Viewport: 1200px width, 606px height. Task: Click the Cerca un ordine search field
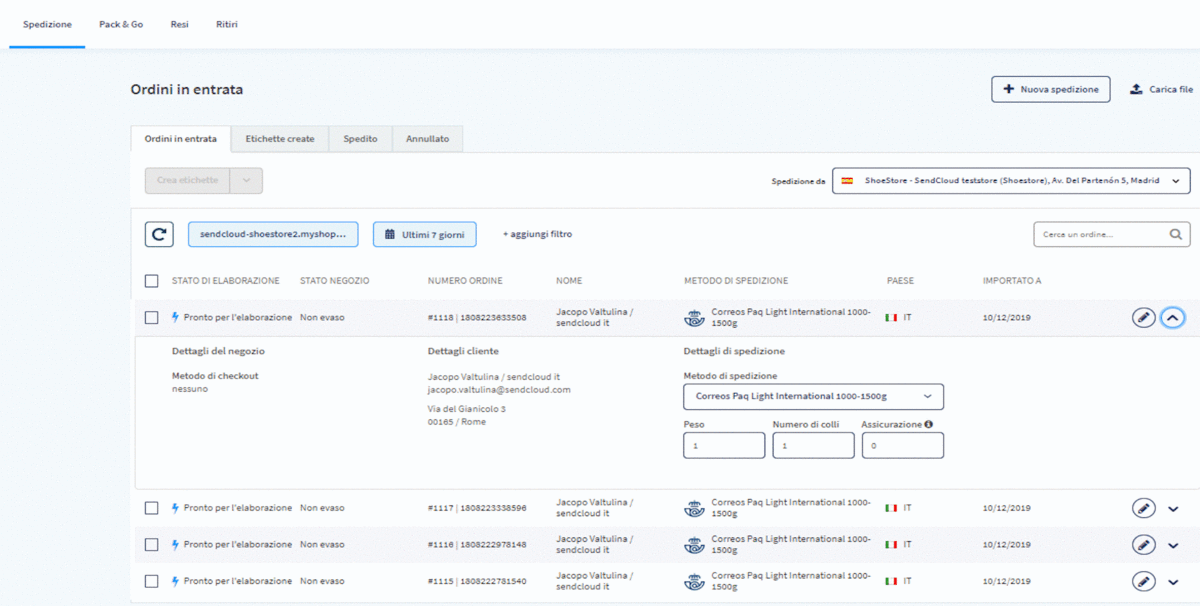1112,235
